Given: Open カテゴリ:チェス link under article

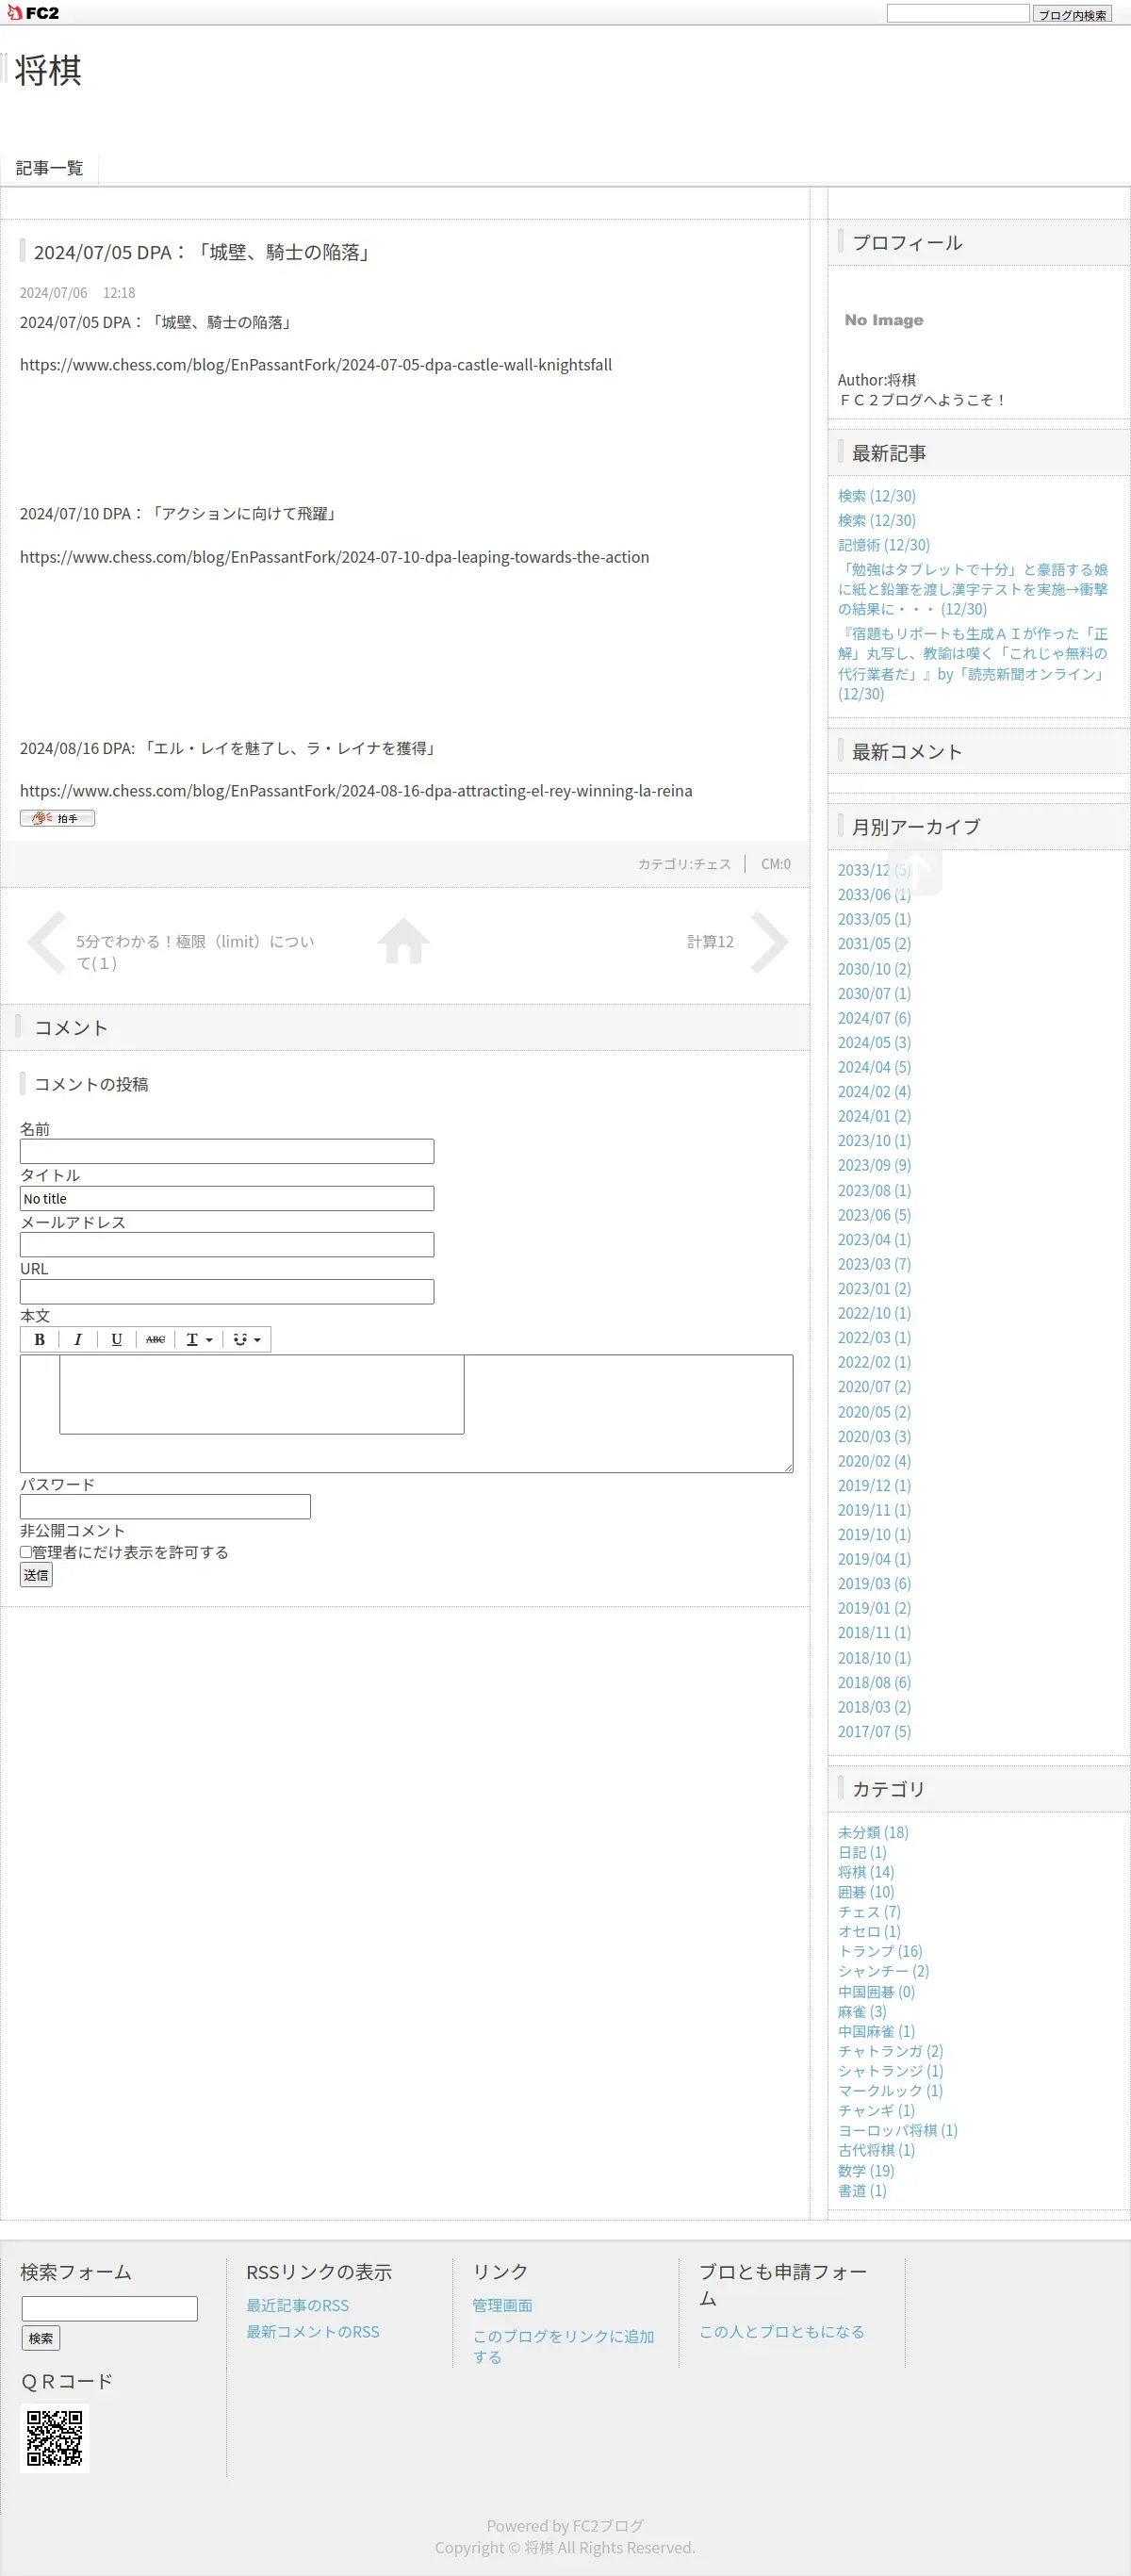Looking at the screenshot, I should (684, 864).
